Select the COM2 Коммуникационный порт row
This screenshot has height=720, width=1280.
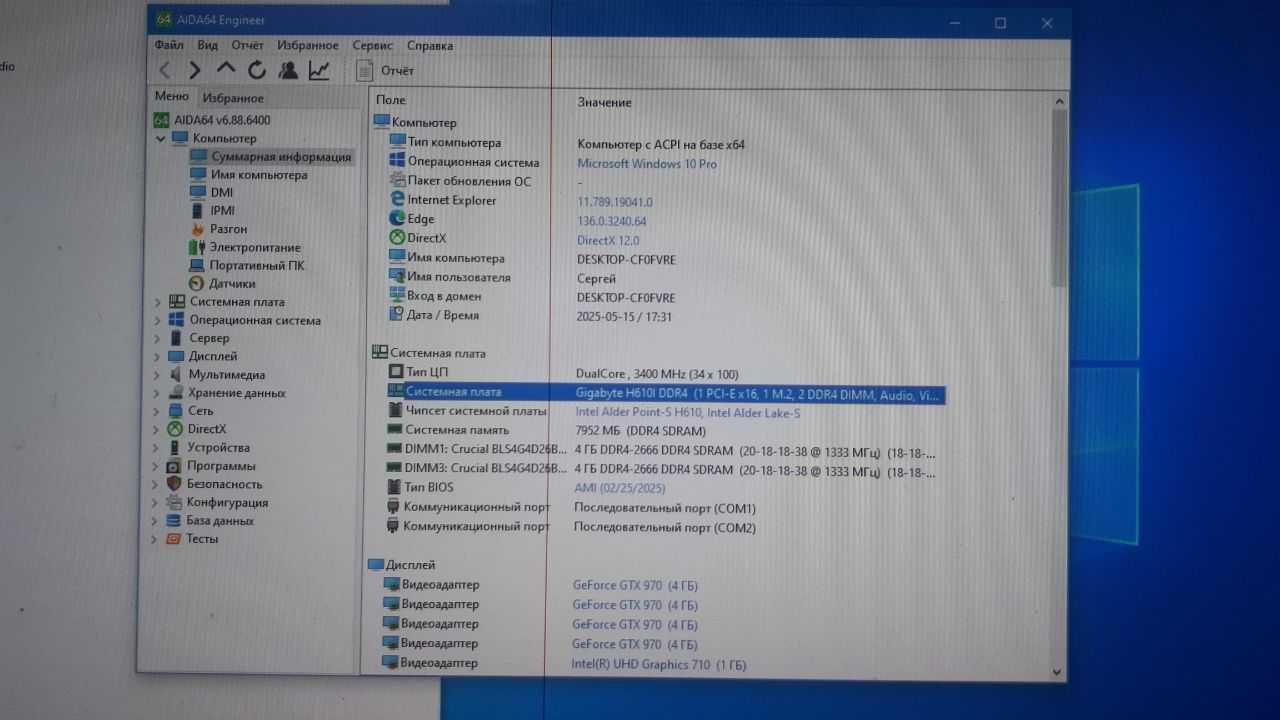[572, 527]
